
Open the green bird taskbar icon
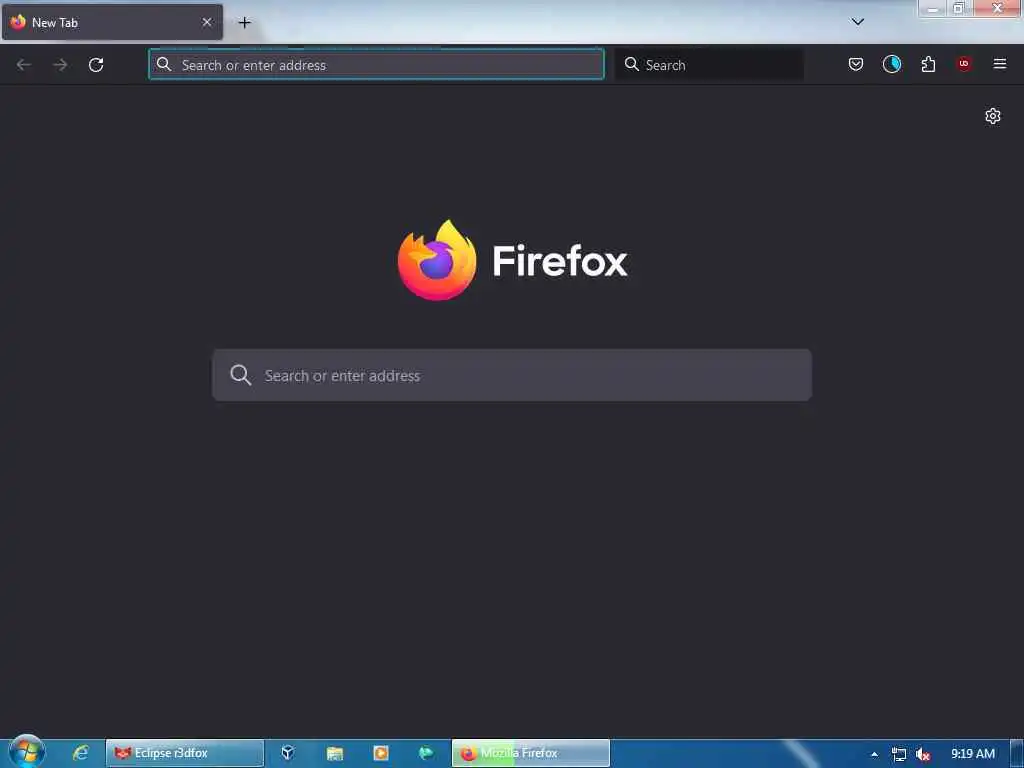(426, 753)
